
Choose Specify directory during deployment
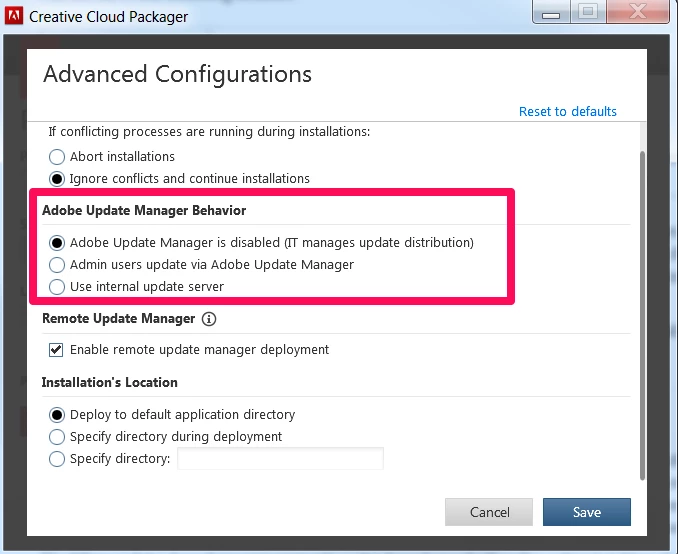coord(57,437)
